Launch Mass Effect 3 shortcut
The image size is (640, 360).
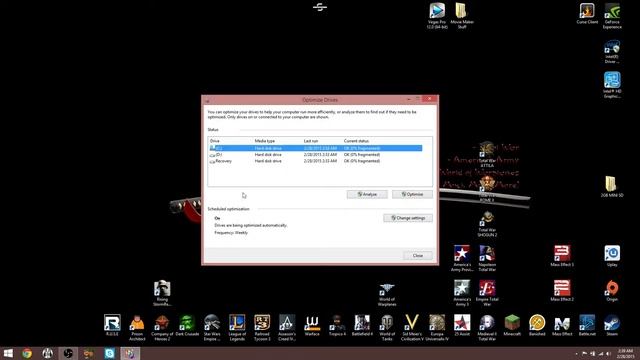coord(562,256)
